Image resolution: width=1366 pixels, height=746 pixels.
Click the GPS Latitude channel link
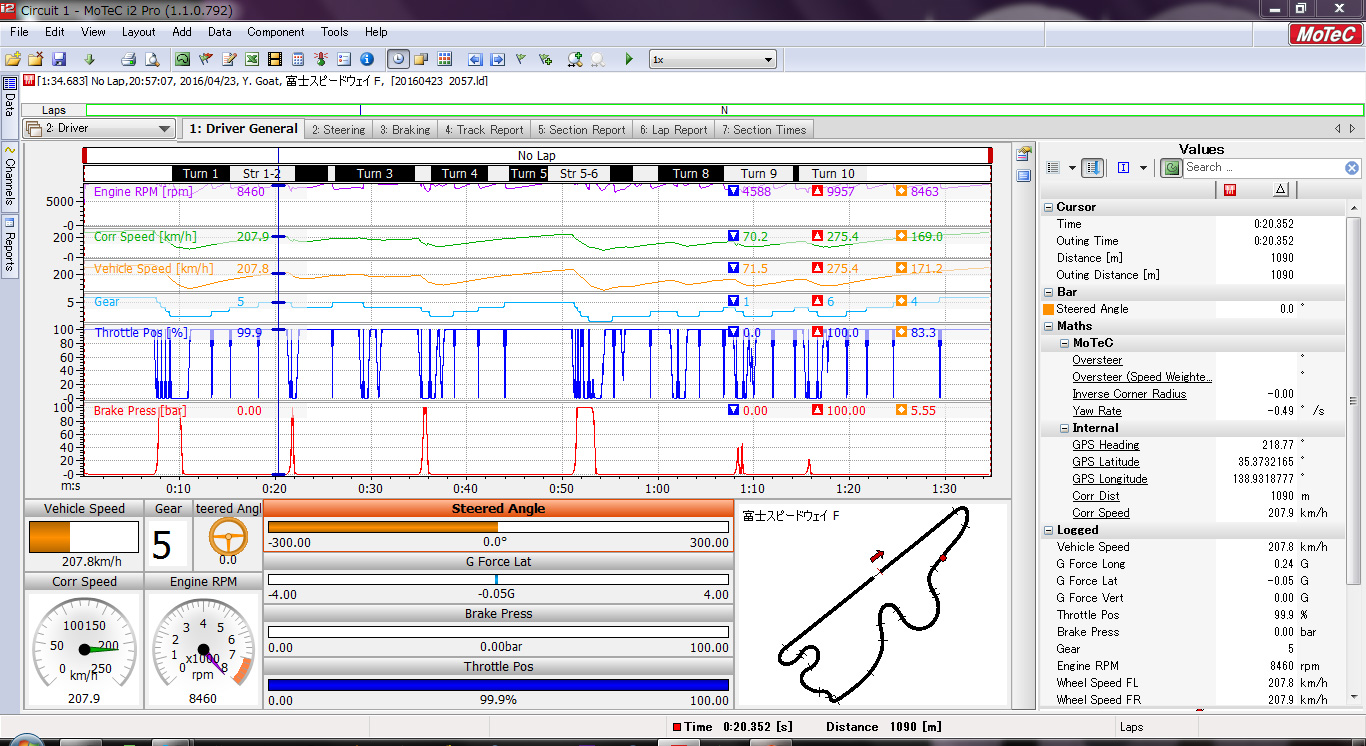click(x=1106, y=462)
